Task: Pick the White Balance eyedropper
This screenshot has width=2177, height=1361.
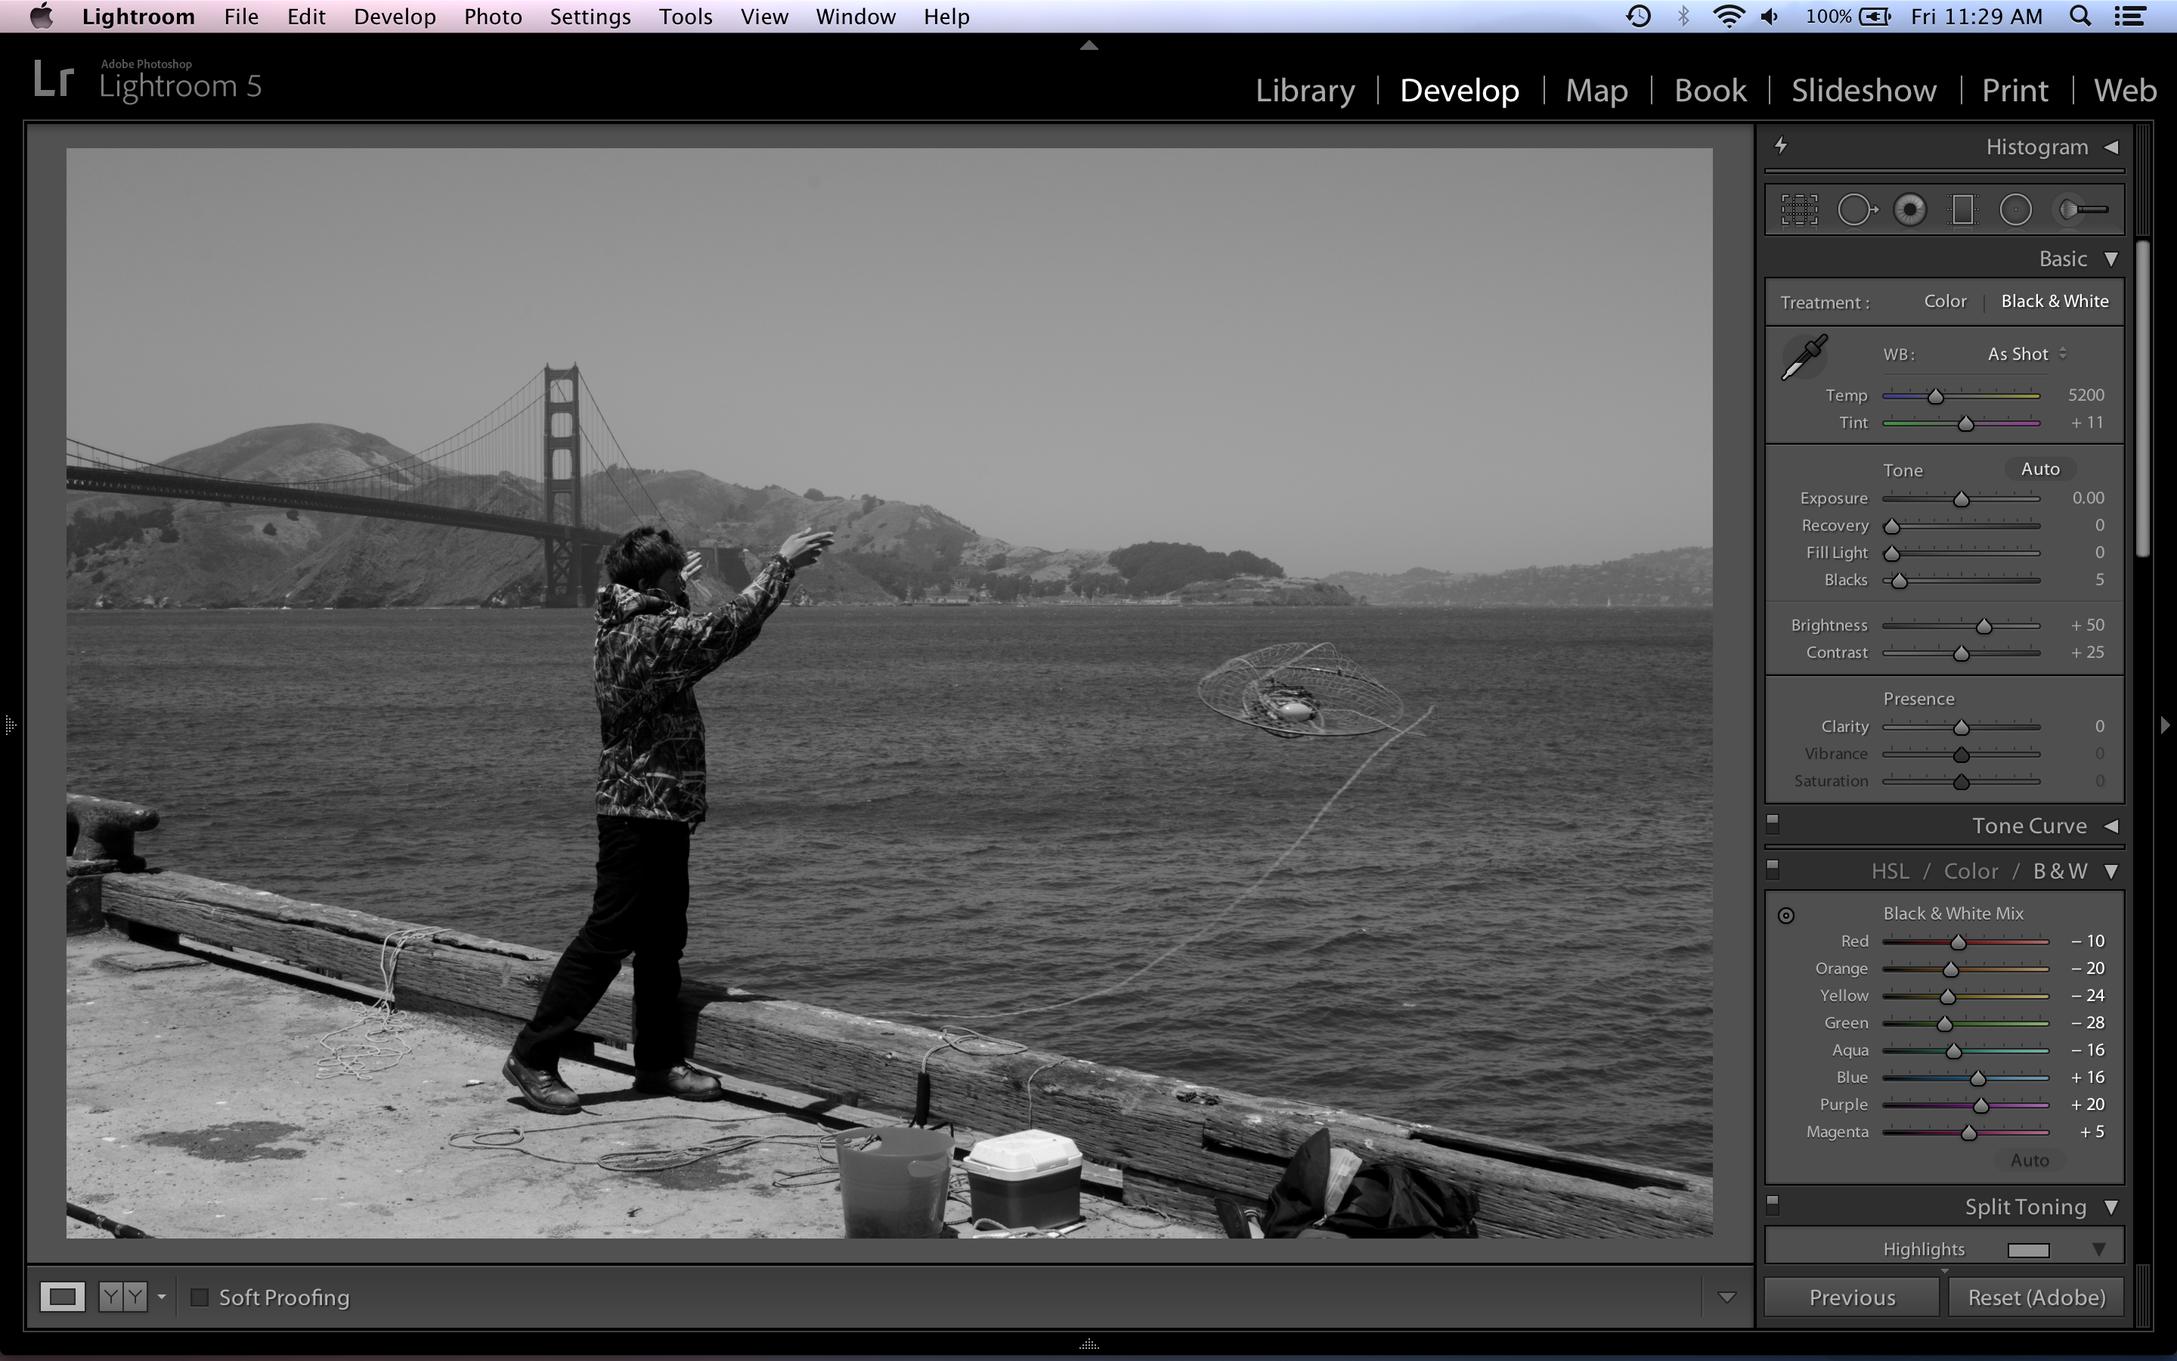Action: tap(1804, 357)
